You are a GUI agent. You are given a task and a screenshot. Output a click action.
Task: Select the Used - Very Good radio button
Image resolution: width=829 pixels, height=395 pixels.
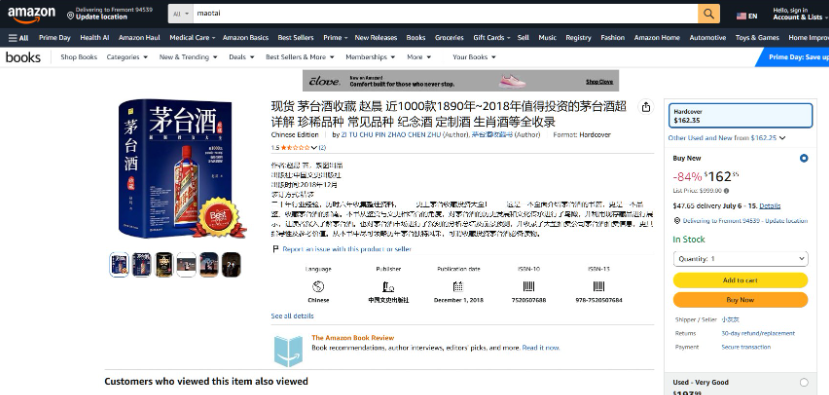(804, 382)
